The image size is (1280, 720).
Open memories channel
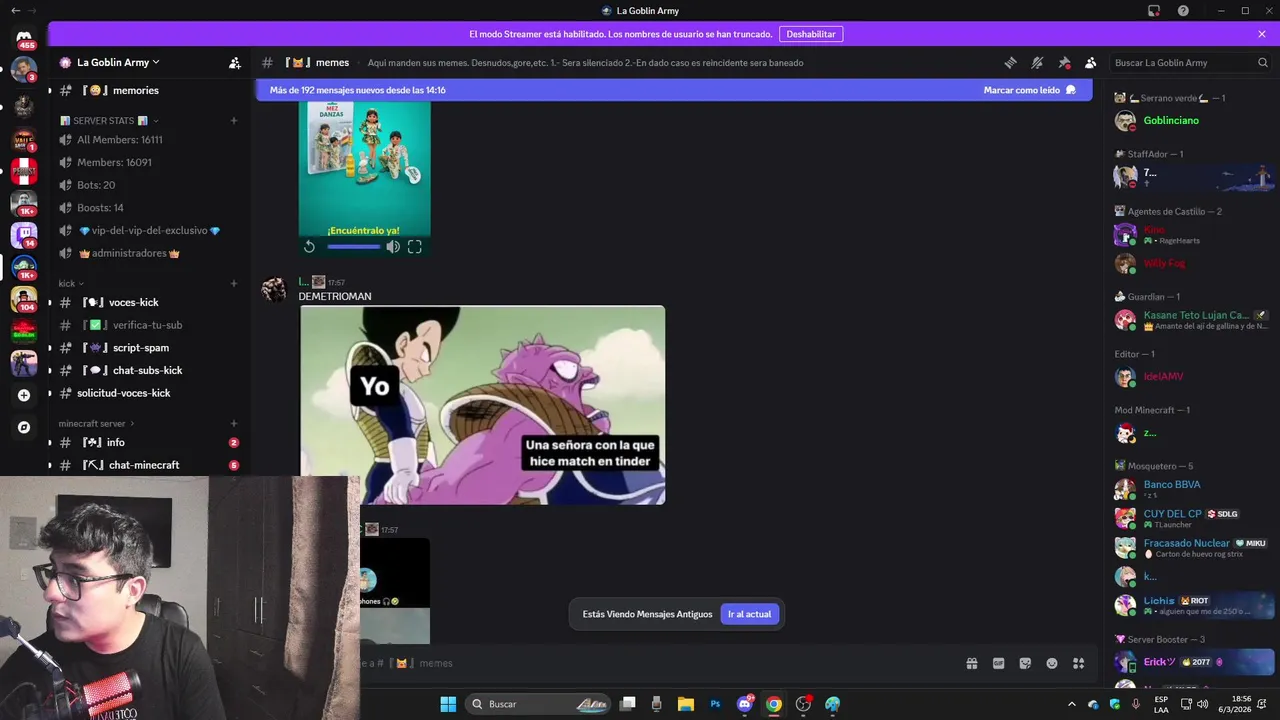pyautogui.click(x=148, y=90)
